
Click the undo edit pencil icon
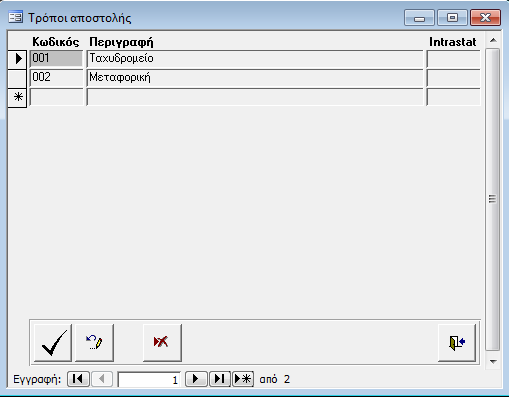point(94,342)
